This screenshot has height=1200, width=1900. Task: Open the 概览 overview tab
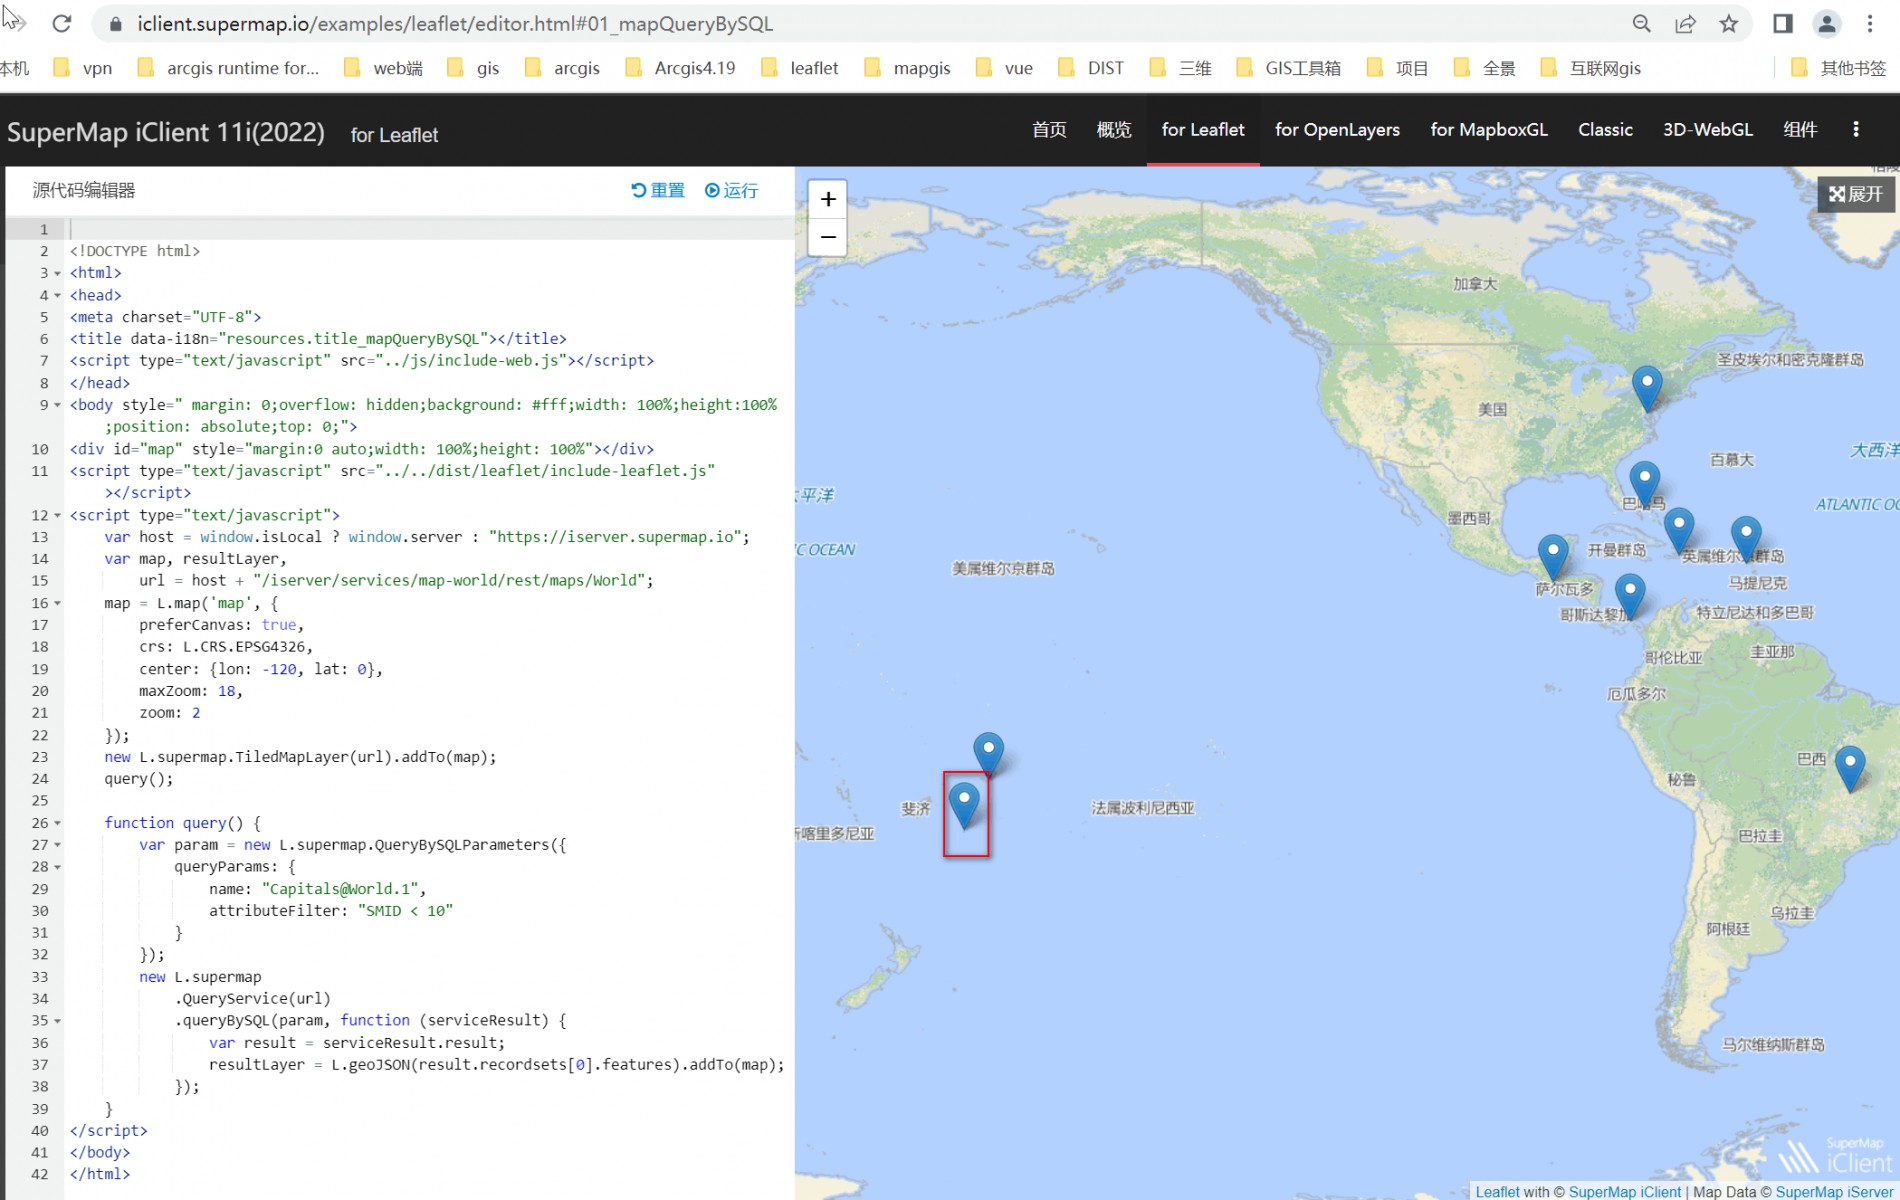(x=1114, y=129)
